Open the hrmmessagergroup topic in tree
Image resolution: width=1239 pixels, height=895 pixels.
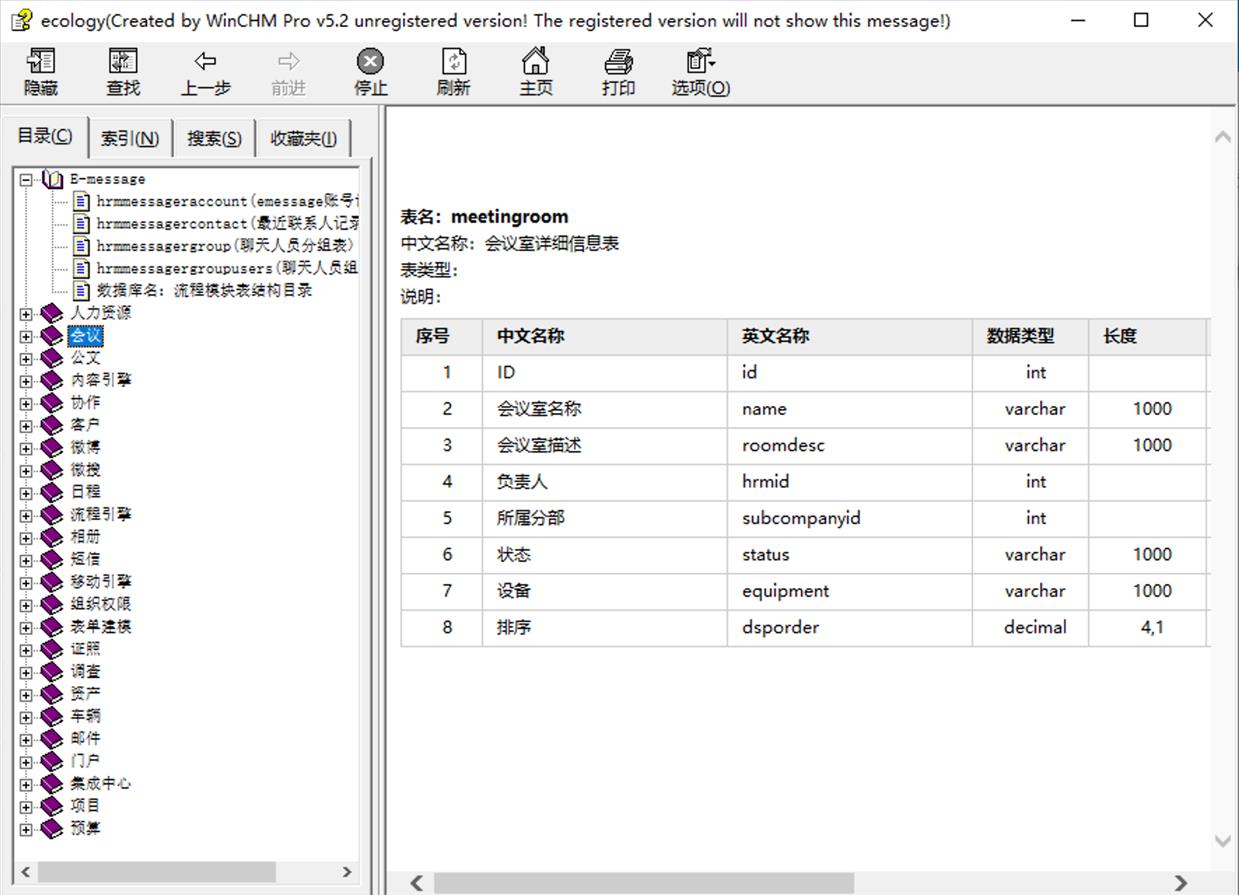(x=224, y=246)
